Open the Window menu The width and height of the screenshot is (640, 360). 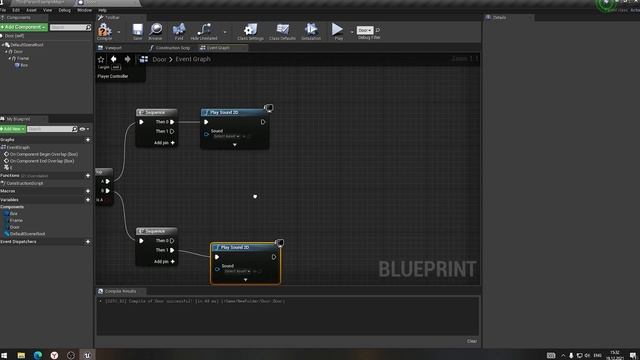click(84, 10)
